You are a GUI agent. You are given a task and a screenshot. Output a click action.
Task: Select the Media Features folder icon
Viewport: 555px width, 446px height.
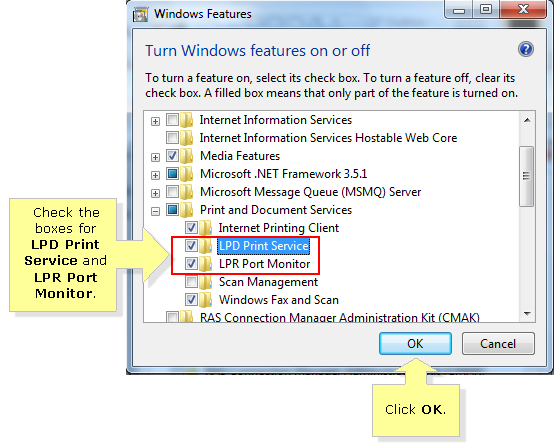click(187, 156)
